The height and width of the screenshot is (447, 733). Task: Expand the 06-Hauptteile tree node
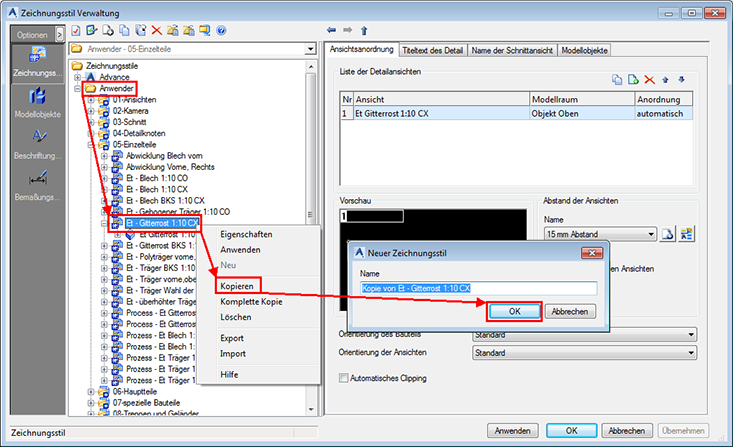(x=91, y=391)
